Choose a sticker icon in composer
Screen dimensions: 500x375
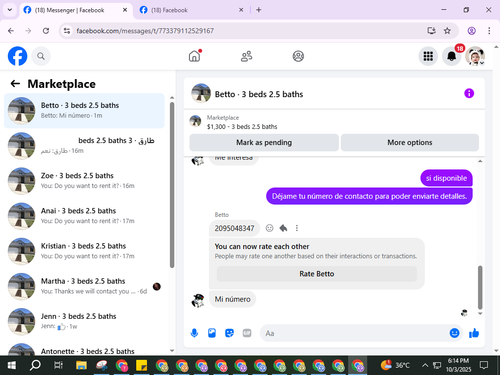point(229,333)
